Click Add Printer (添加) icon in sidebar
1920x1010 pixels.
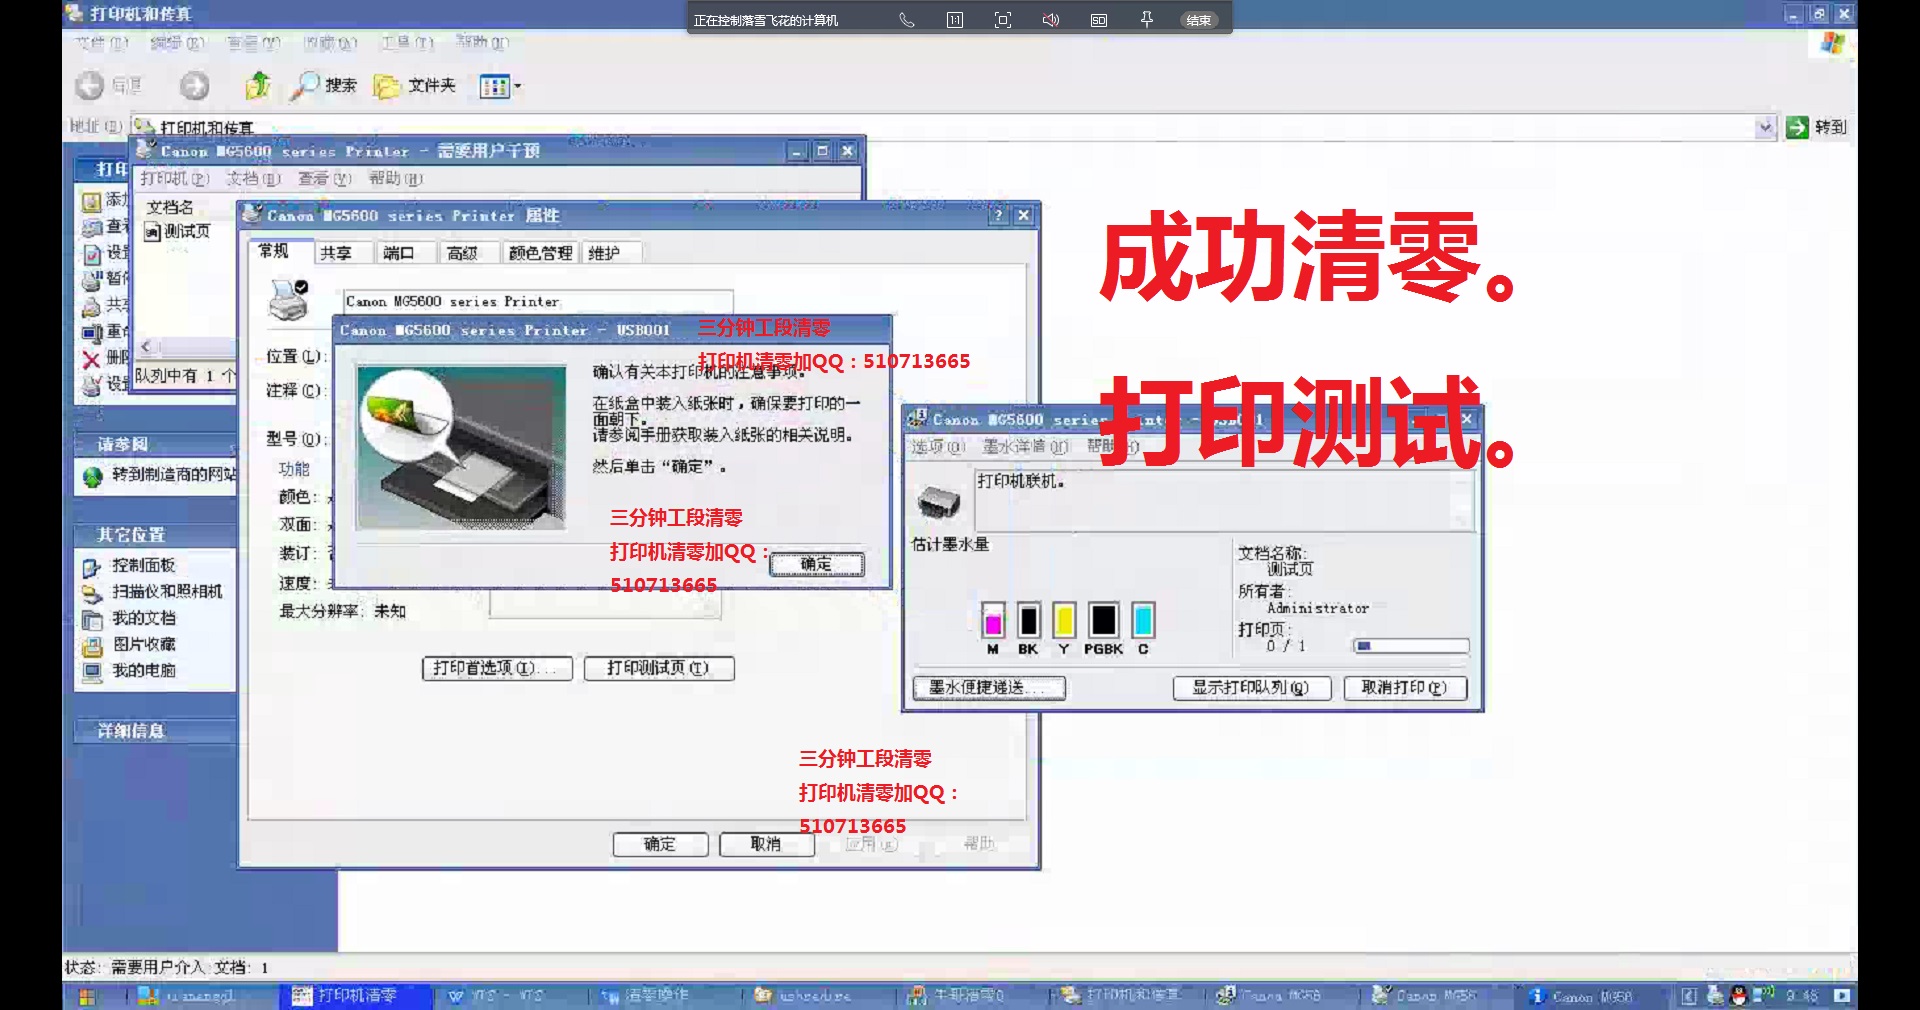(92, 201)
